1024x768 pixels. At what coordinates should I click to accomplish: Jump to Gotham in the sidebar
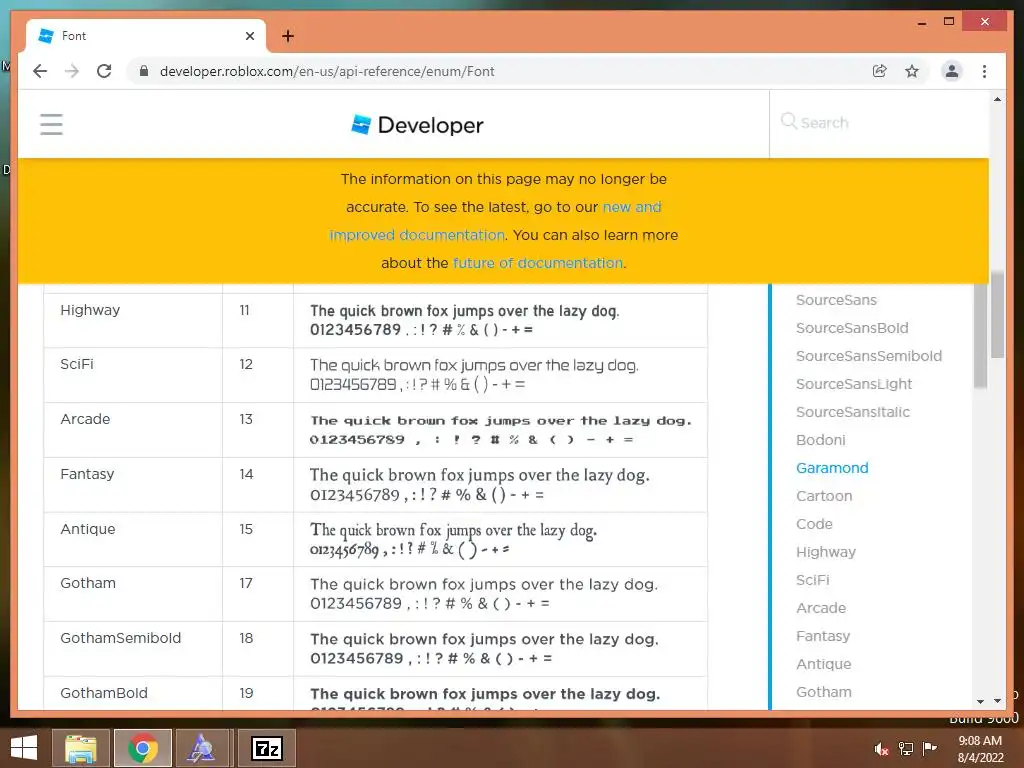[824, 692]
